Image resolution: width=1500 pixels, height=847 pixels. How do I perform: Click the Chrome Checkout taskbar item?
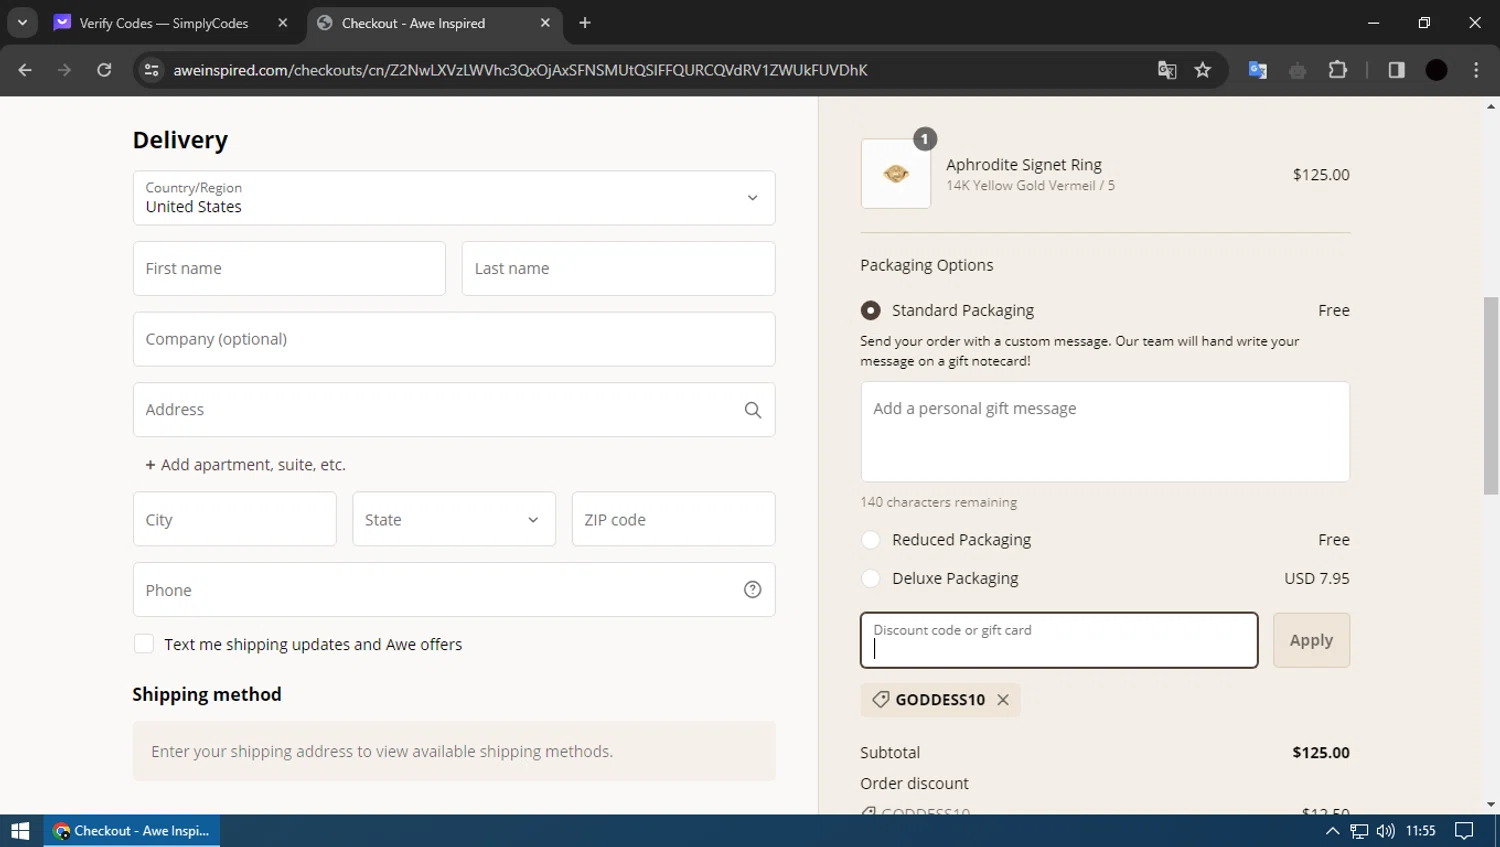(132, 831)
